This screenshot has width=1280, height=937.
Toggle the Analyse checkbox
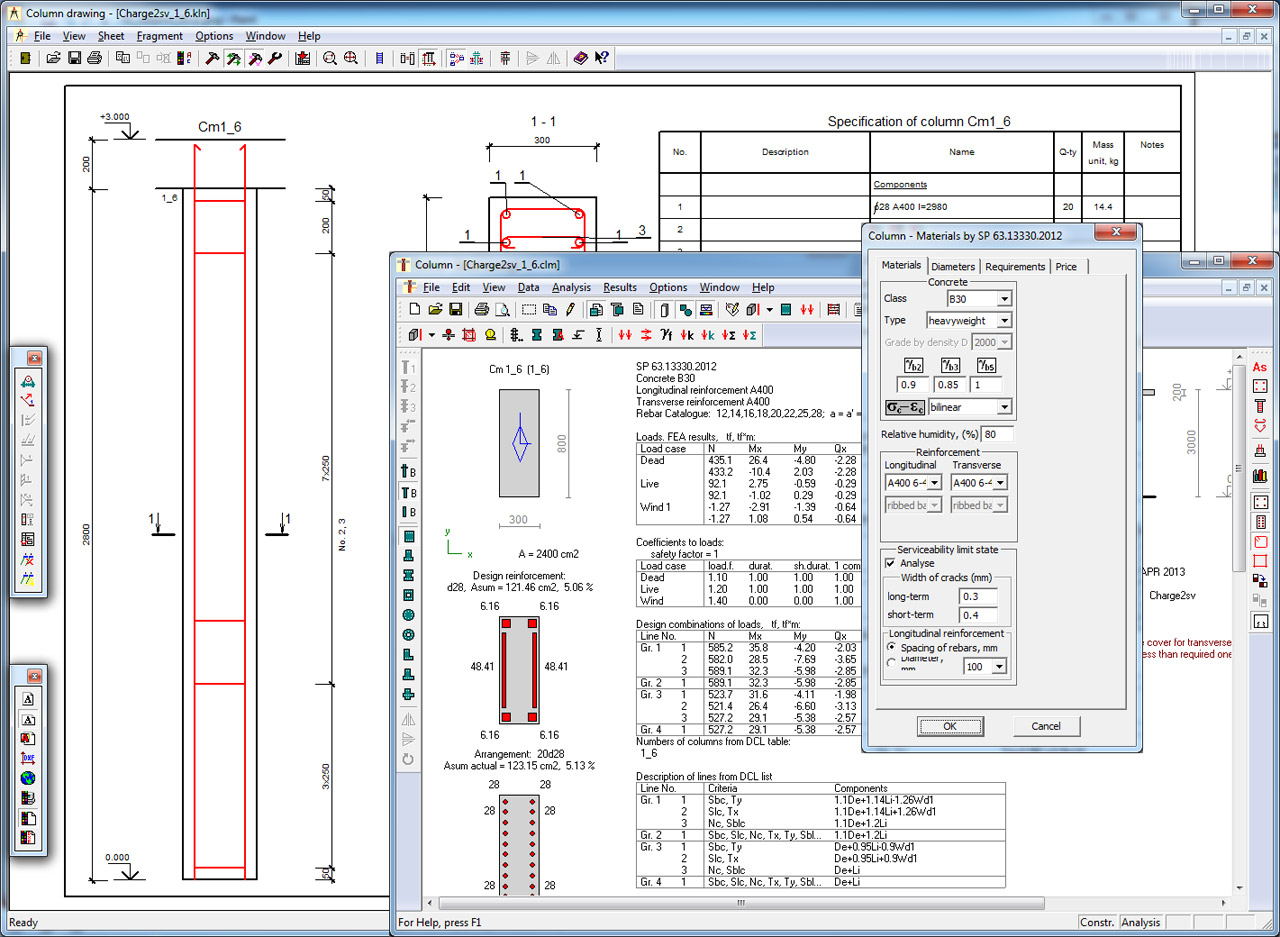pos(891,563)
